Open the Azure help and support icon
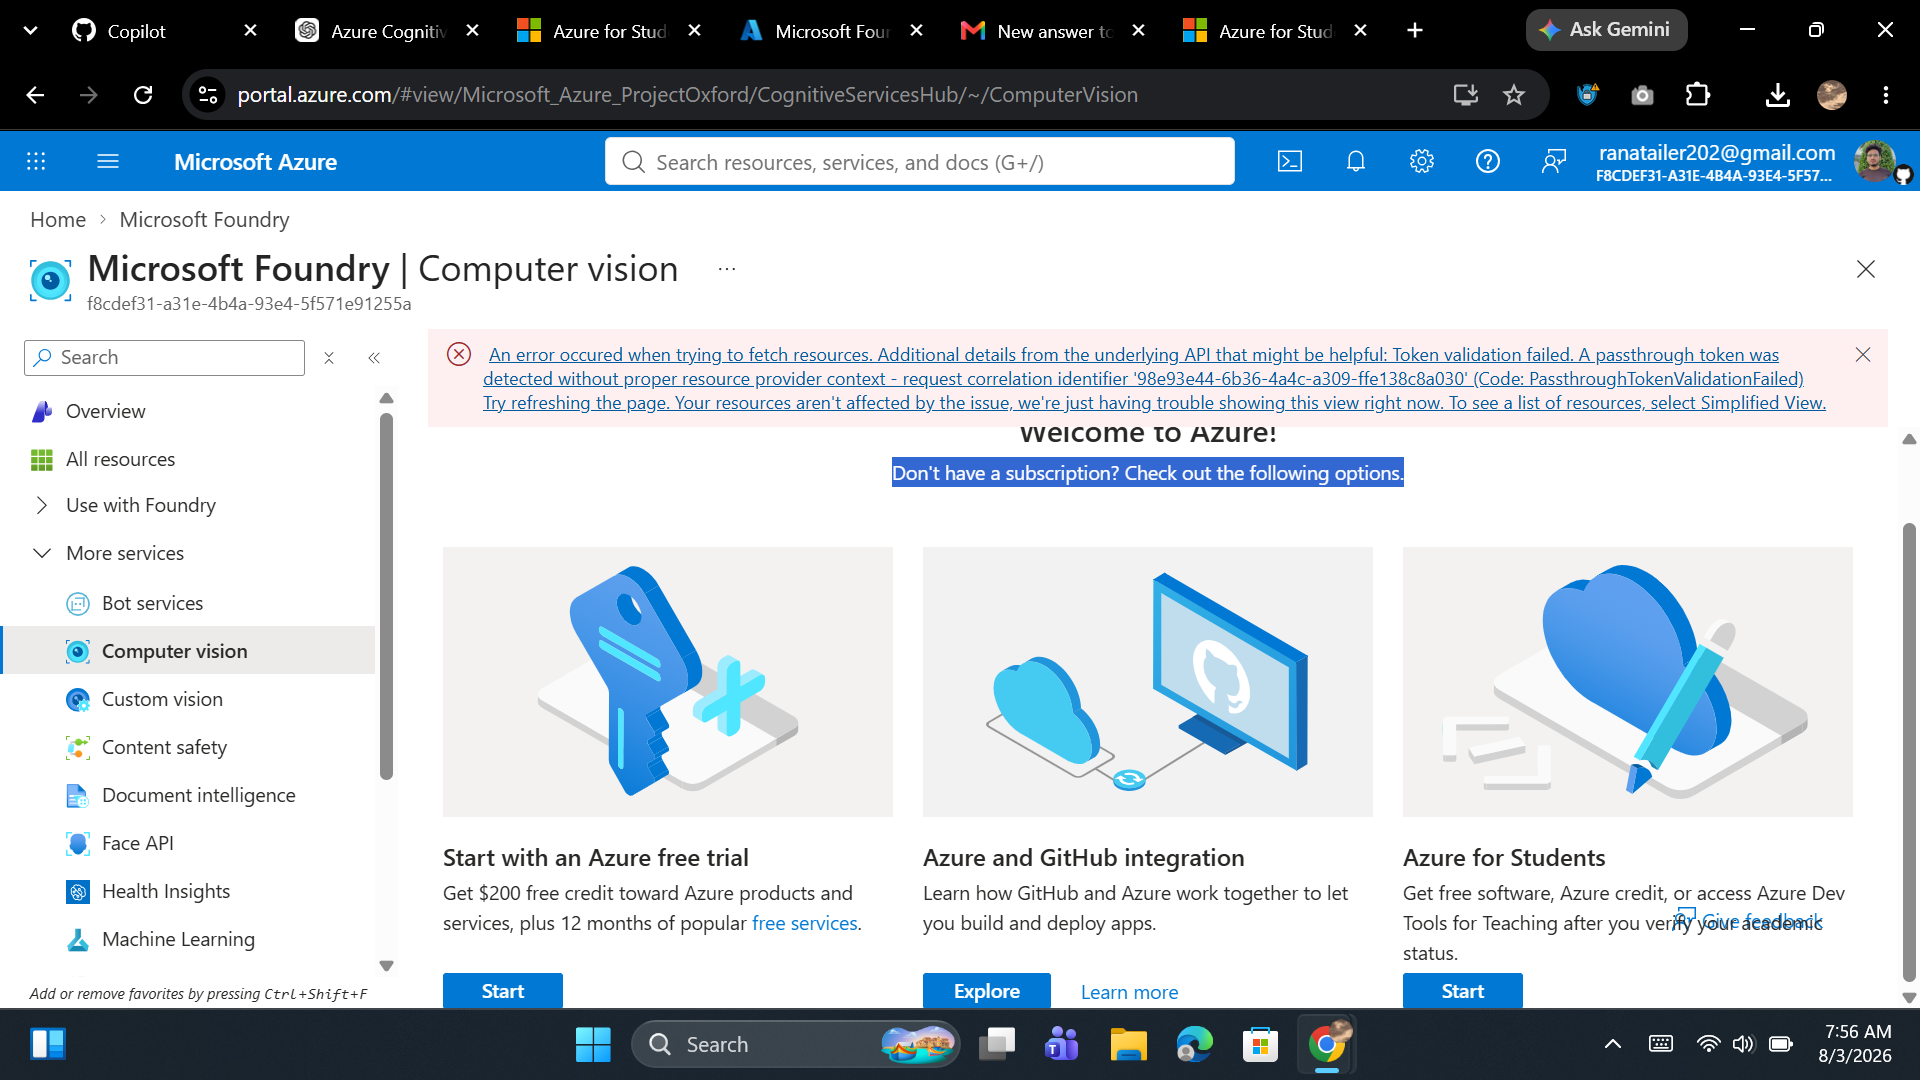This screenshot has height=1080, width=1920. pos(1488,162)
